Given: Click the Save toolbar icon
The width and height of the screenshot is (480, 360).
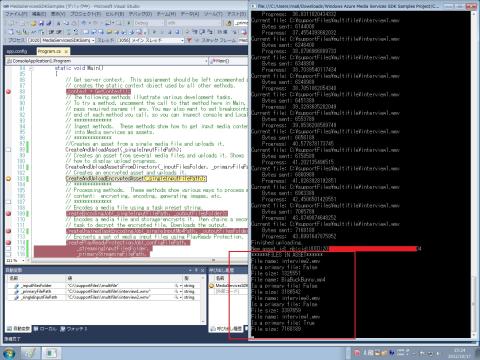Looking at the screenshot, I should coord(42,23).
